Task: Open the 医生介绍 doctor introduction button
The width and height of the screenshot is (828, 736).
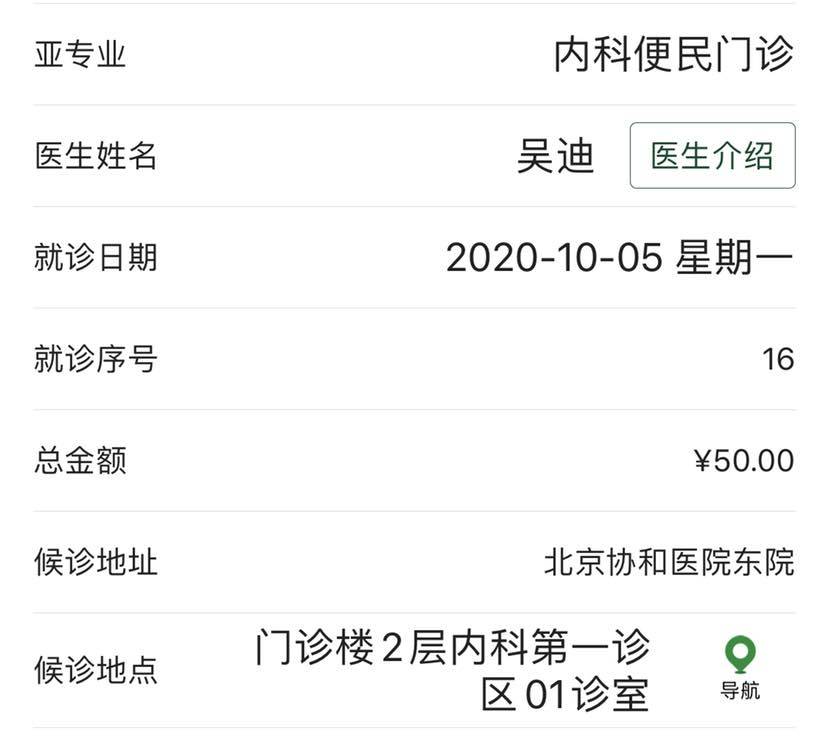Action: tap(712, 156)
